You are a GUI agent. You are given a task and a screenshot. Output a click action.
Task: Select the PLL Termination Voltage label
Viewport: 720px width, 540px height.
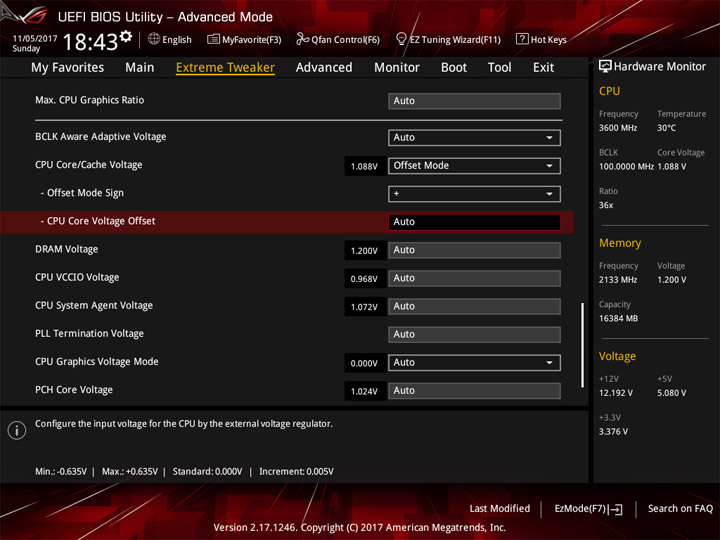point(90,333)
